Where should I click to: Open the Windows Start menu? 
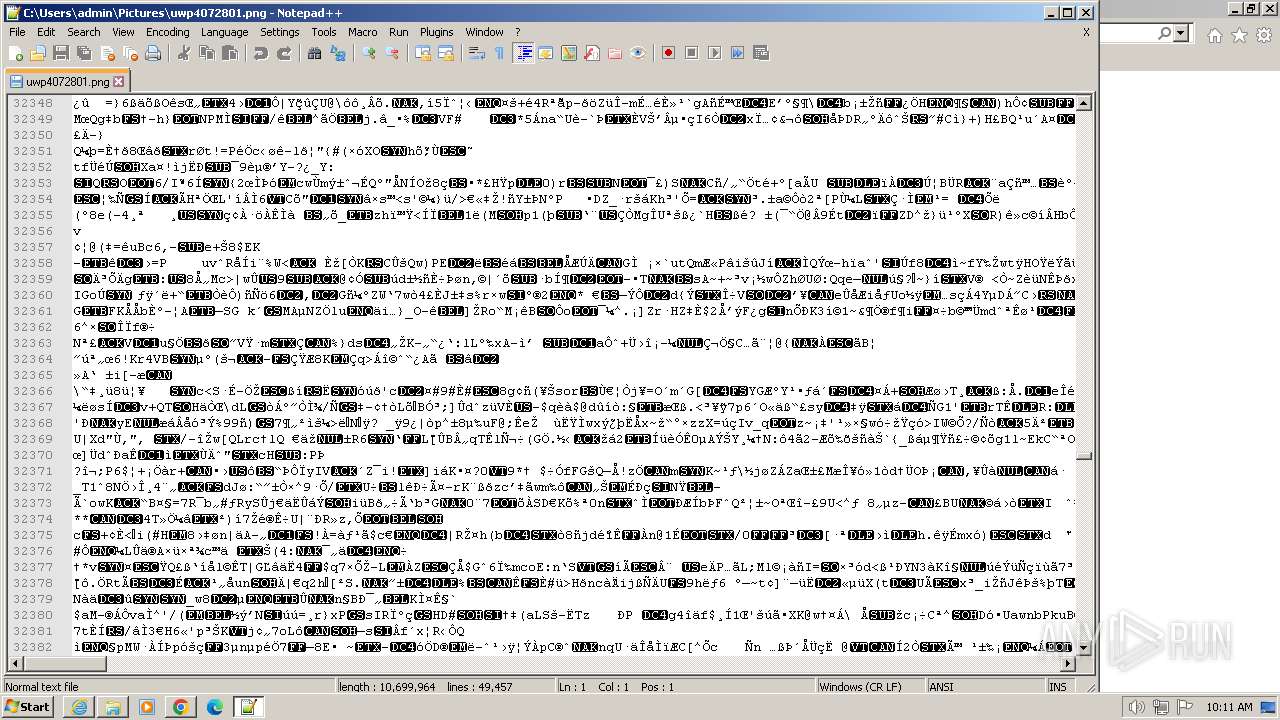[x=28, y=707]
